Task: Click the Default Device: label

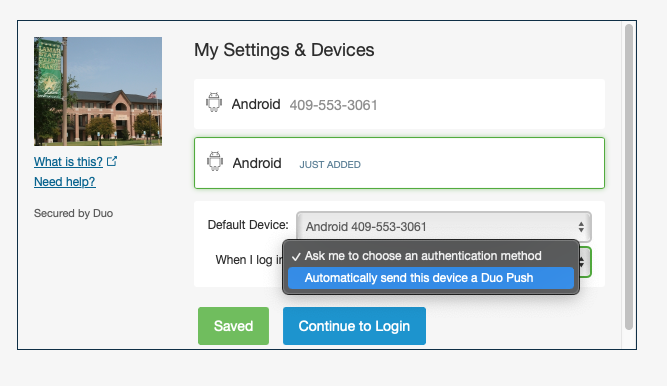Action: (x=248, y=225)
